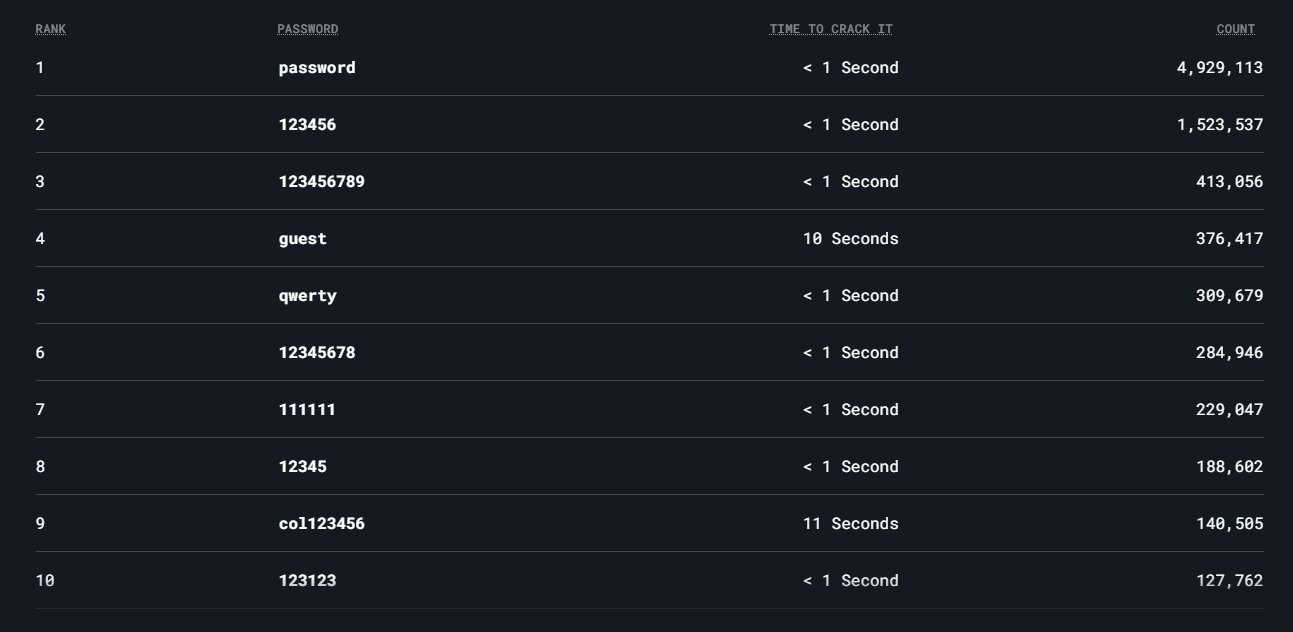
Task: Click the count value 188,602
Action: 1229,467
